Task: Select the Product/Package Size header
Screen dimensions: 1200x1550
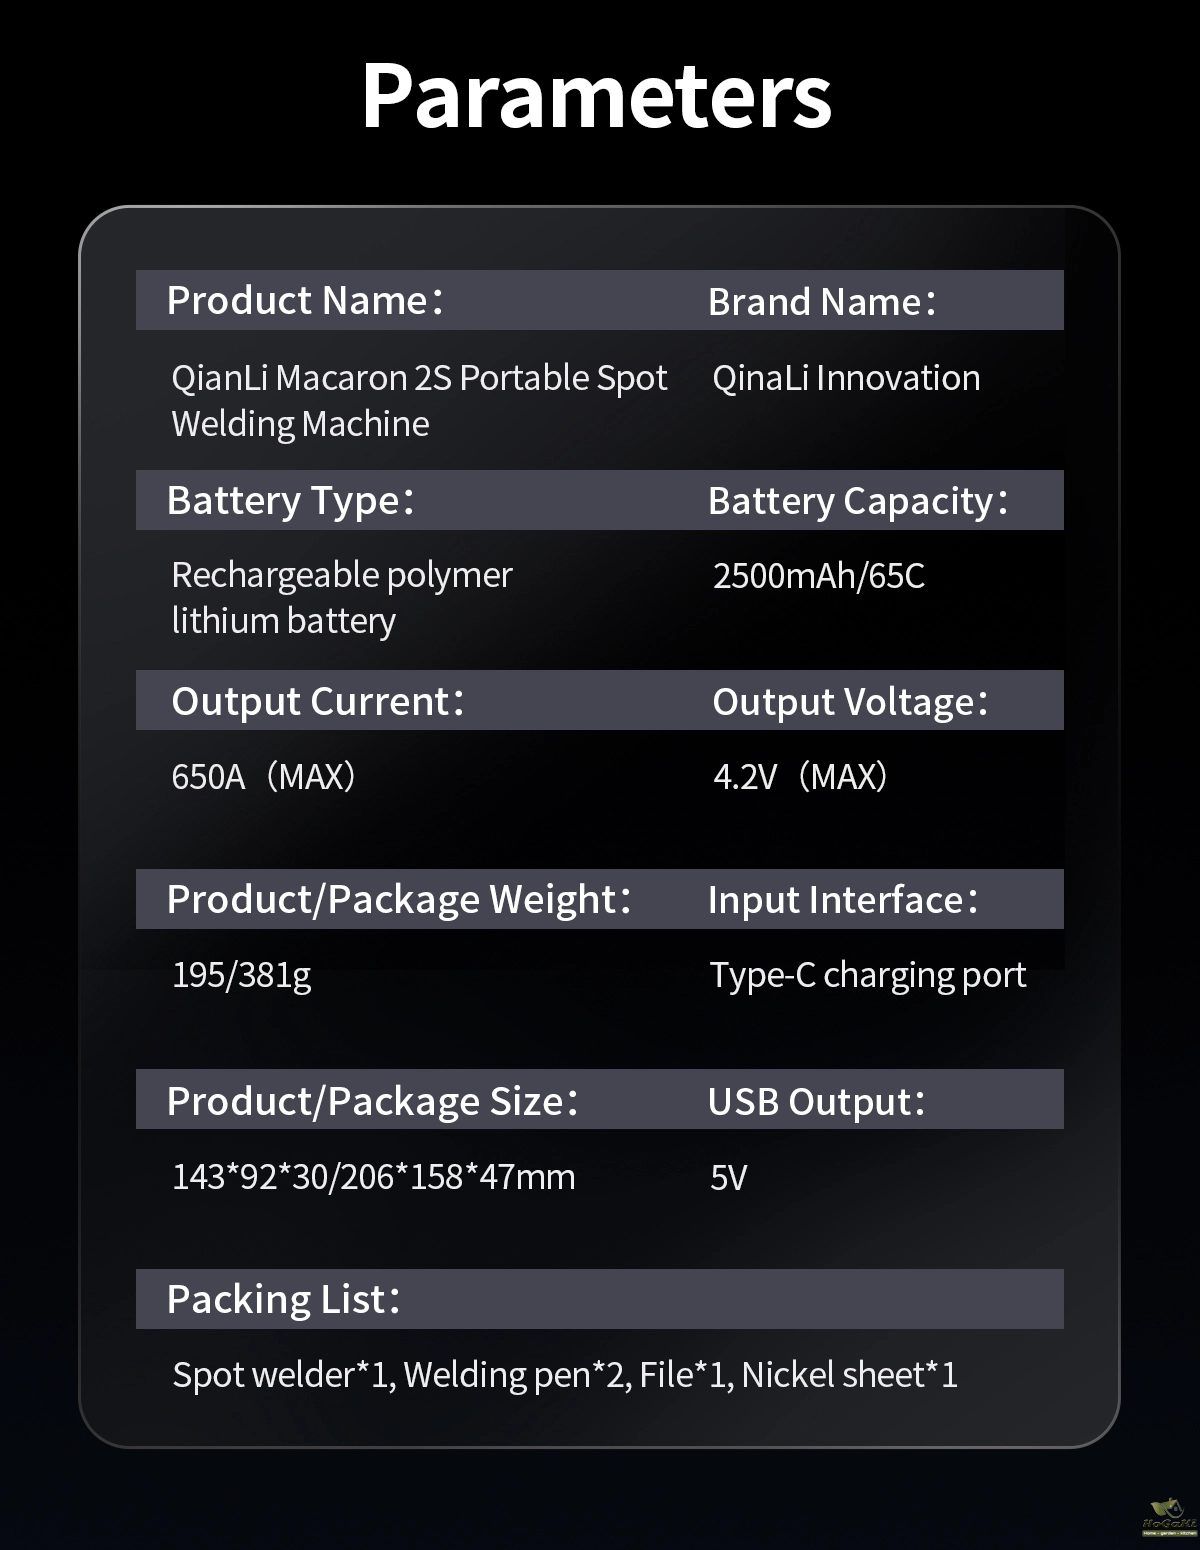Action: (372, 1100)
